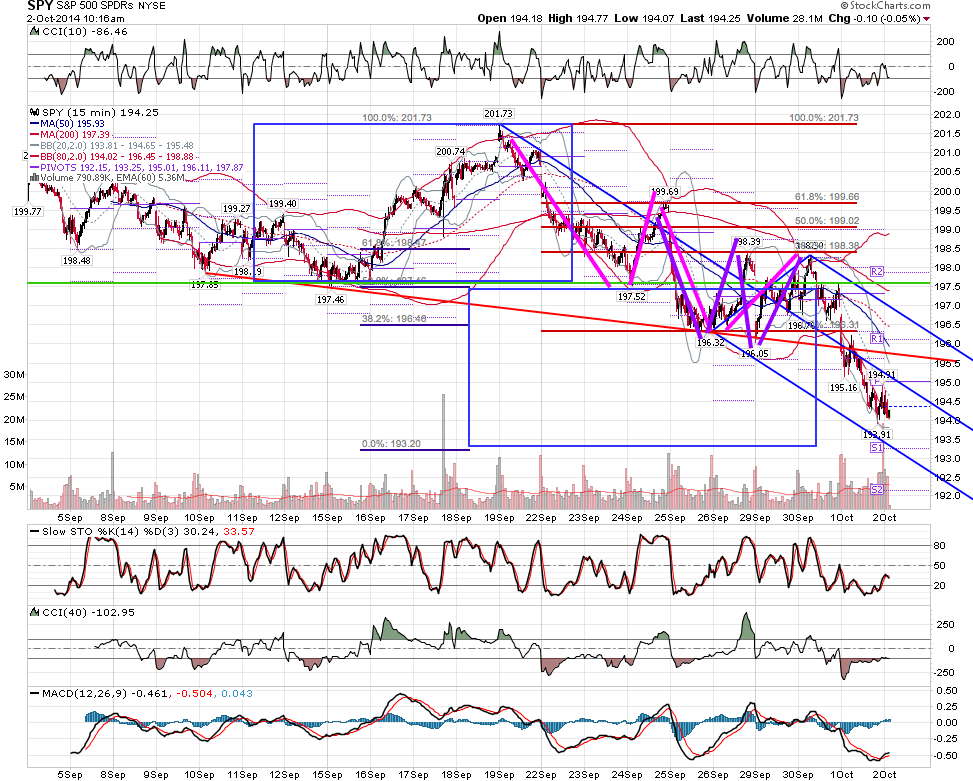
Task: Click the 197.46 low price annotation
Action: (330, 300)
